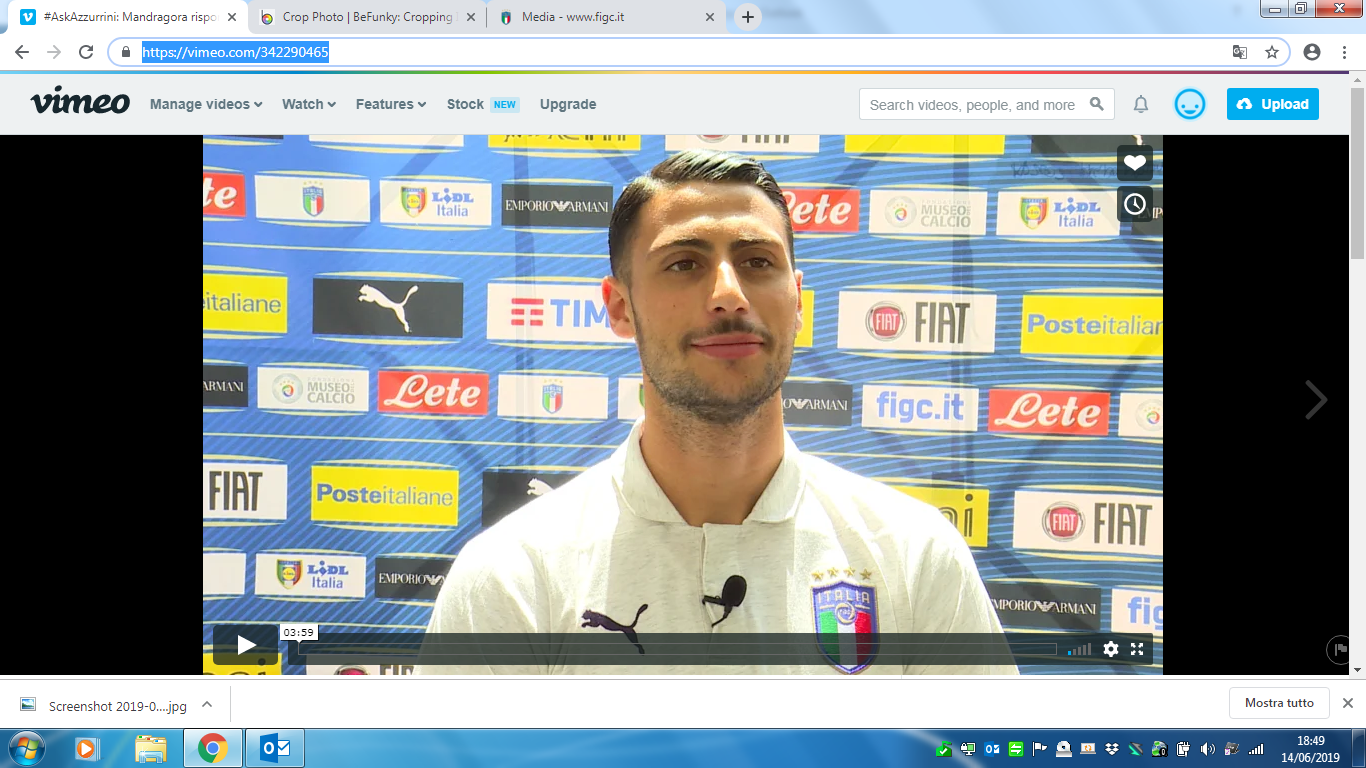Select the Vimeo settings gear in the player
This screenshot has height=768, width=1366.
pyautogui.click(x=1110, y=649)
